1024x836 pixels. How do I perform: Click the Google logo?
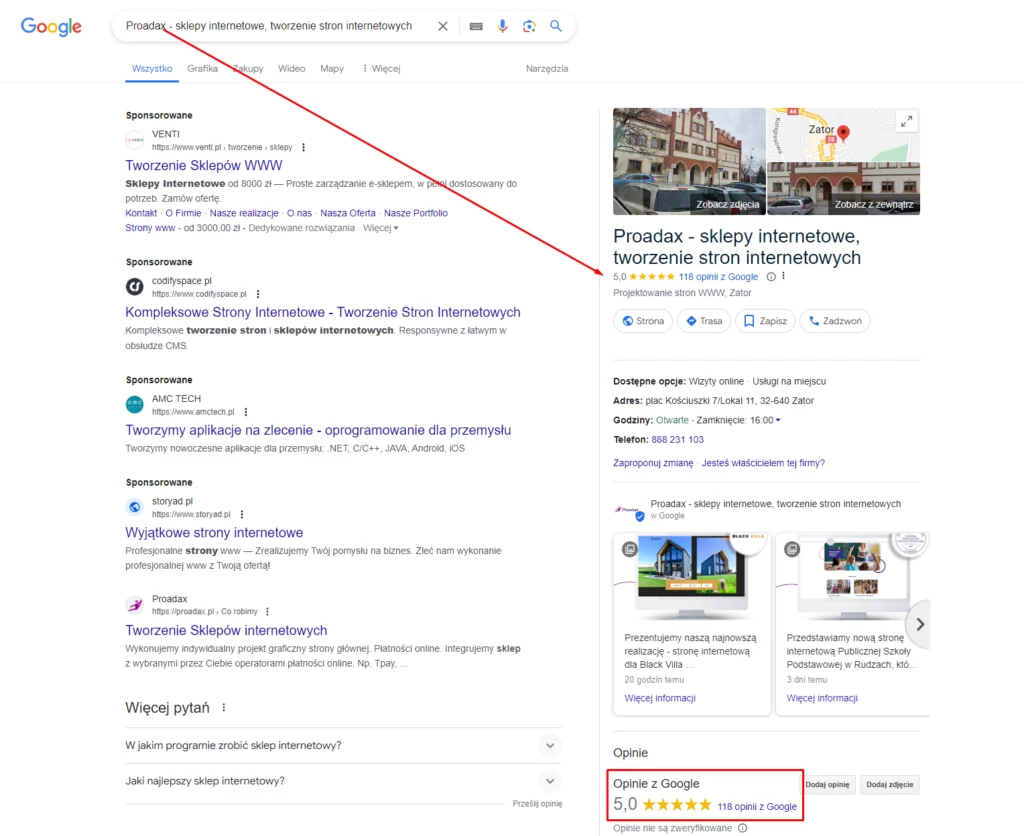(51, 27)
